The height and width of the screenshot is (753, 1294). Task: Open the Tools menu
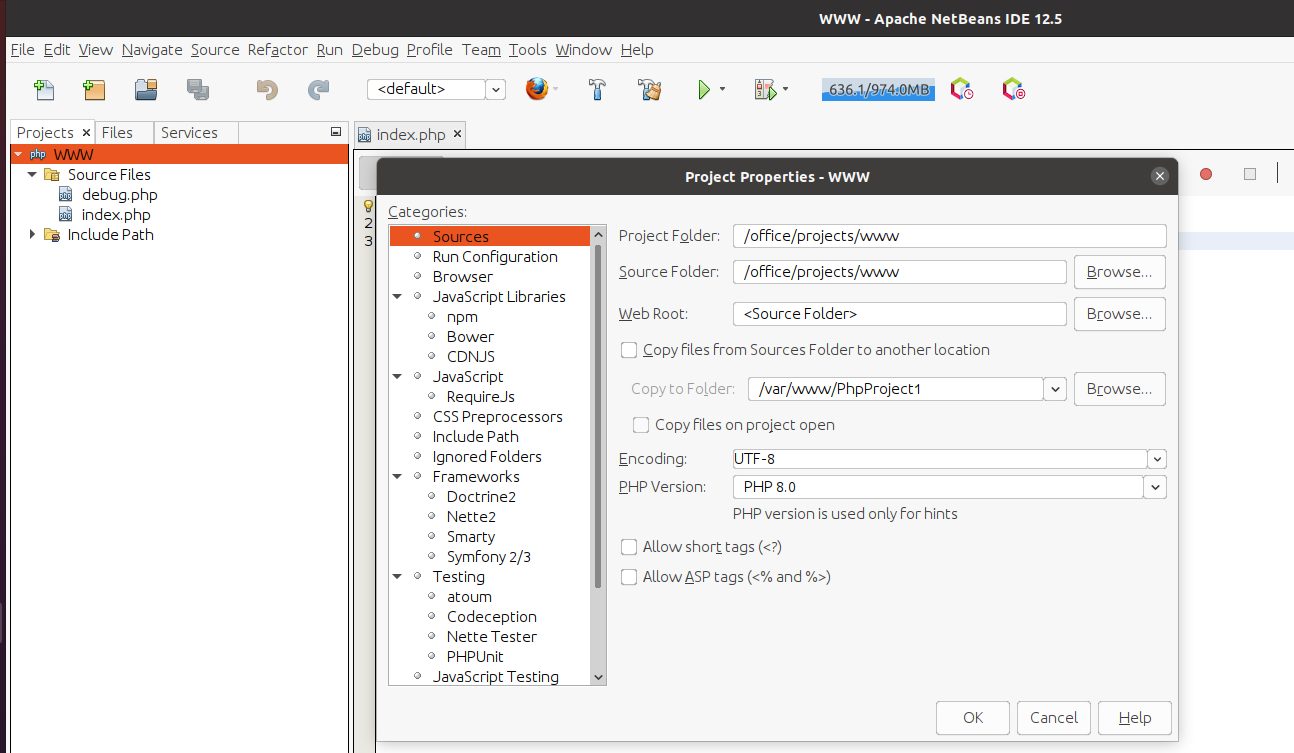[528, 49]
